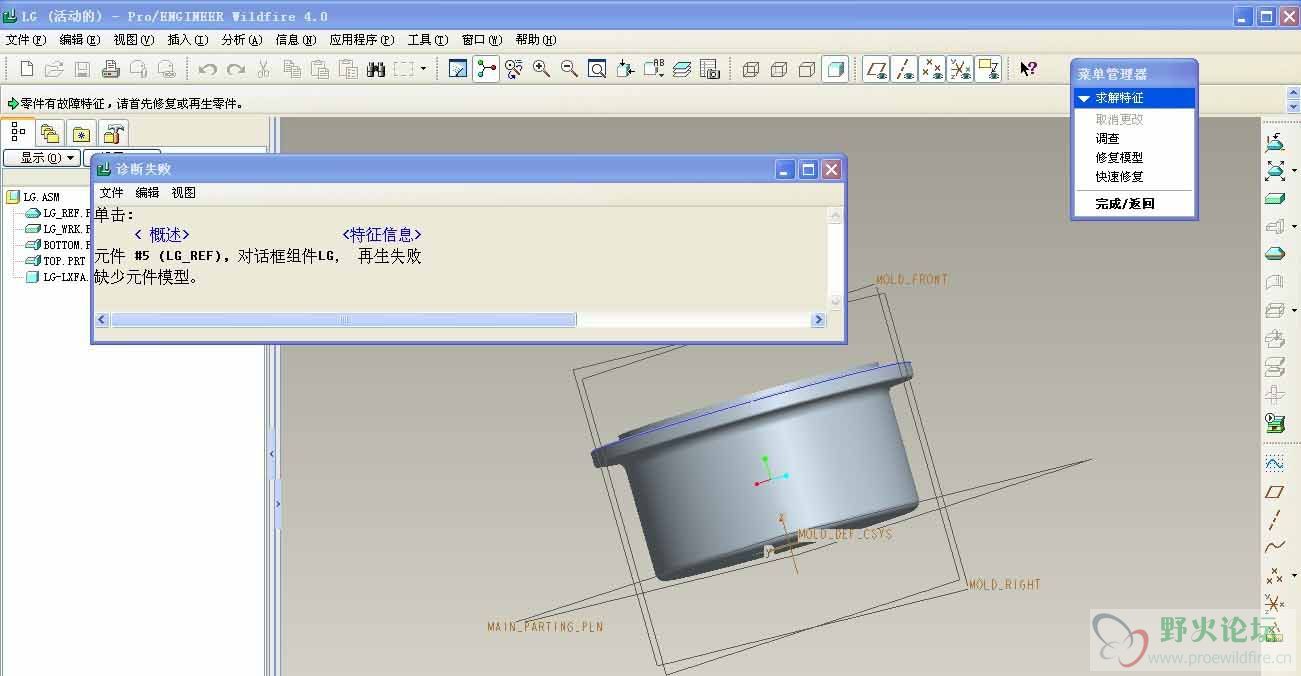Select TOP.PRT in model tree
The width and height of the screenshot is (1301, 676).
(56, 261)
